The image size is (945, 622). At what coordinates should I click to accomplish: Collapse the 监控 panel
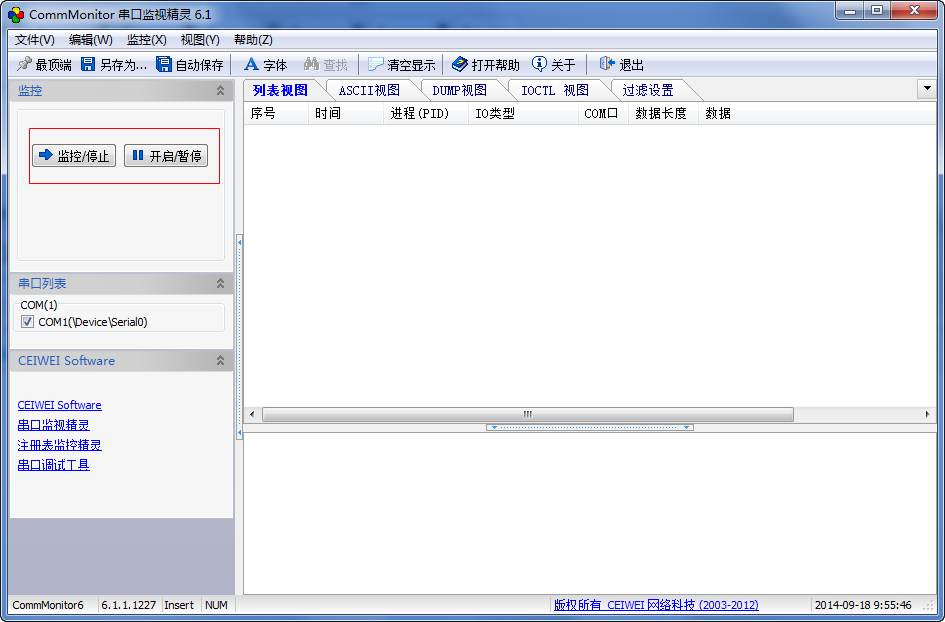tap(222, 90)
